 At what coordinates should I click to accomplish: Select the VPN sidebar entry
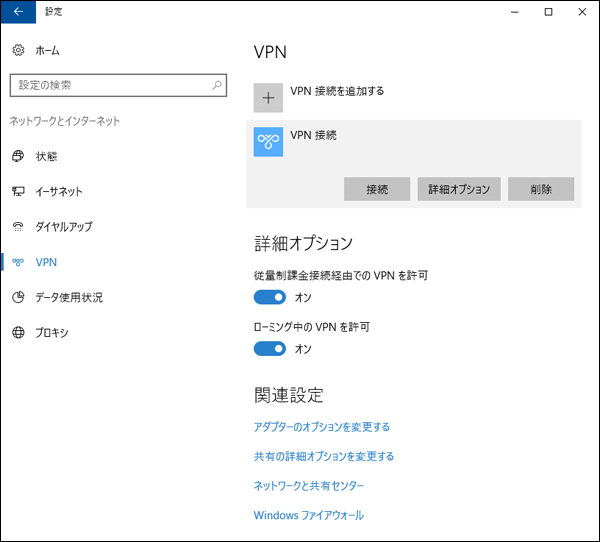[46, 262]
